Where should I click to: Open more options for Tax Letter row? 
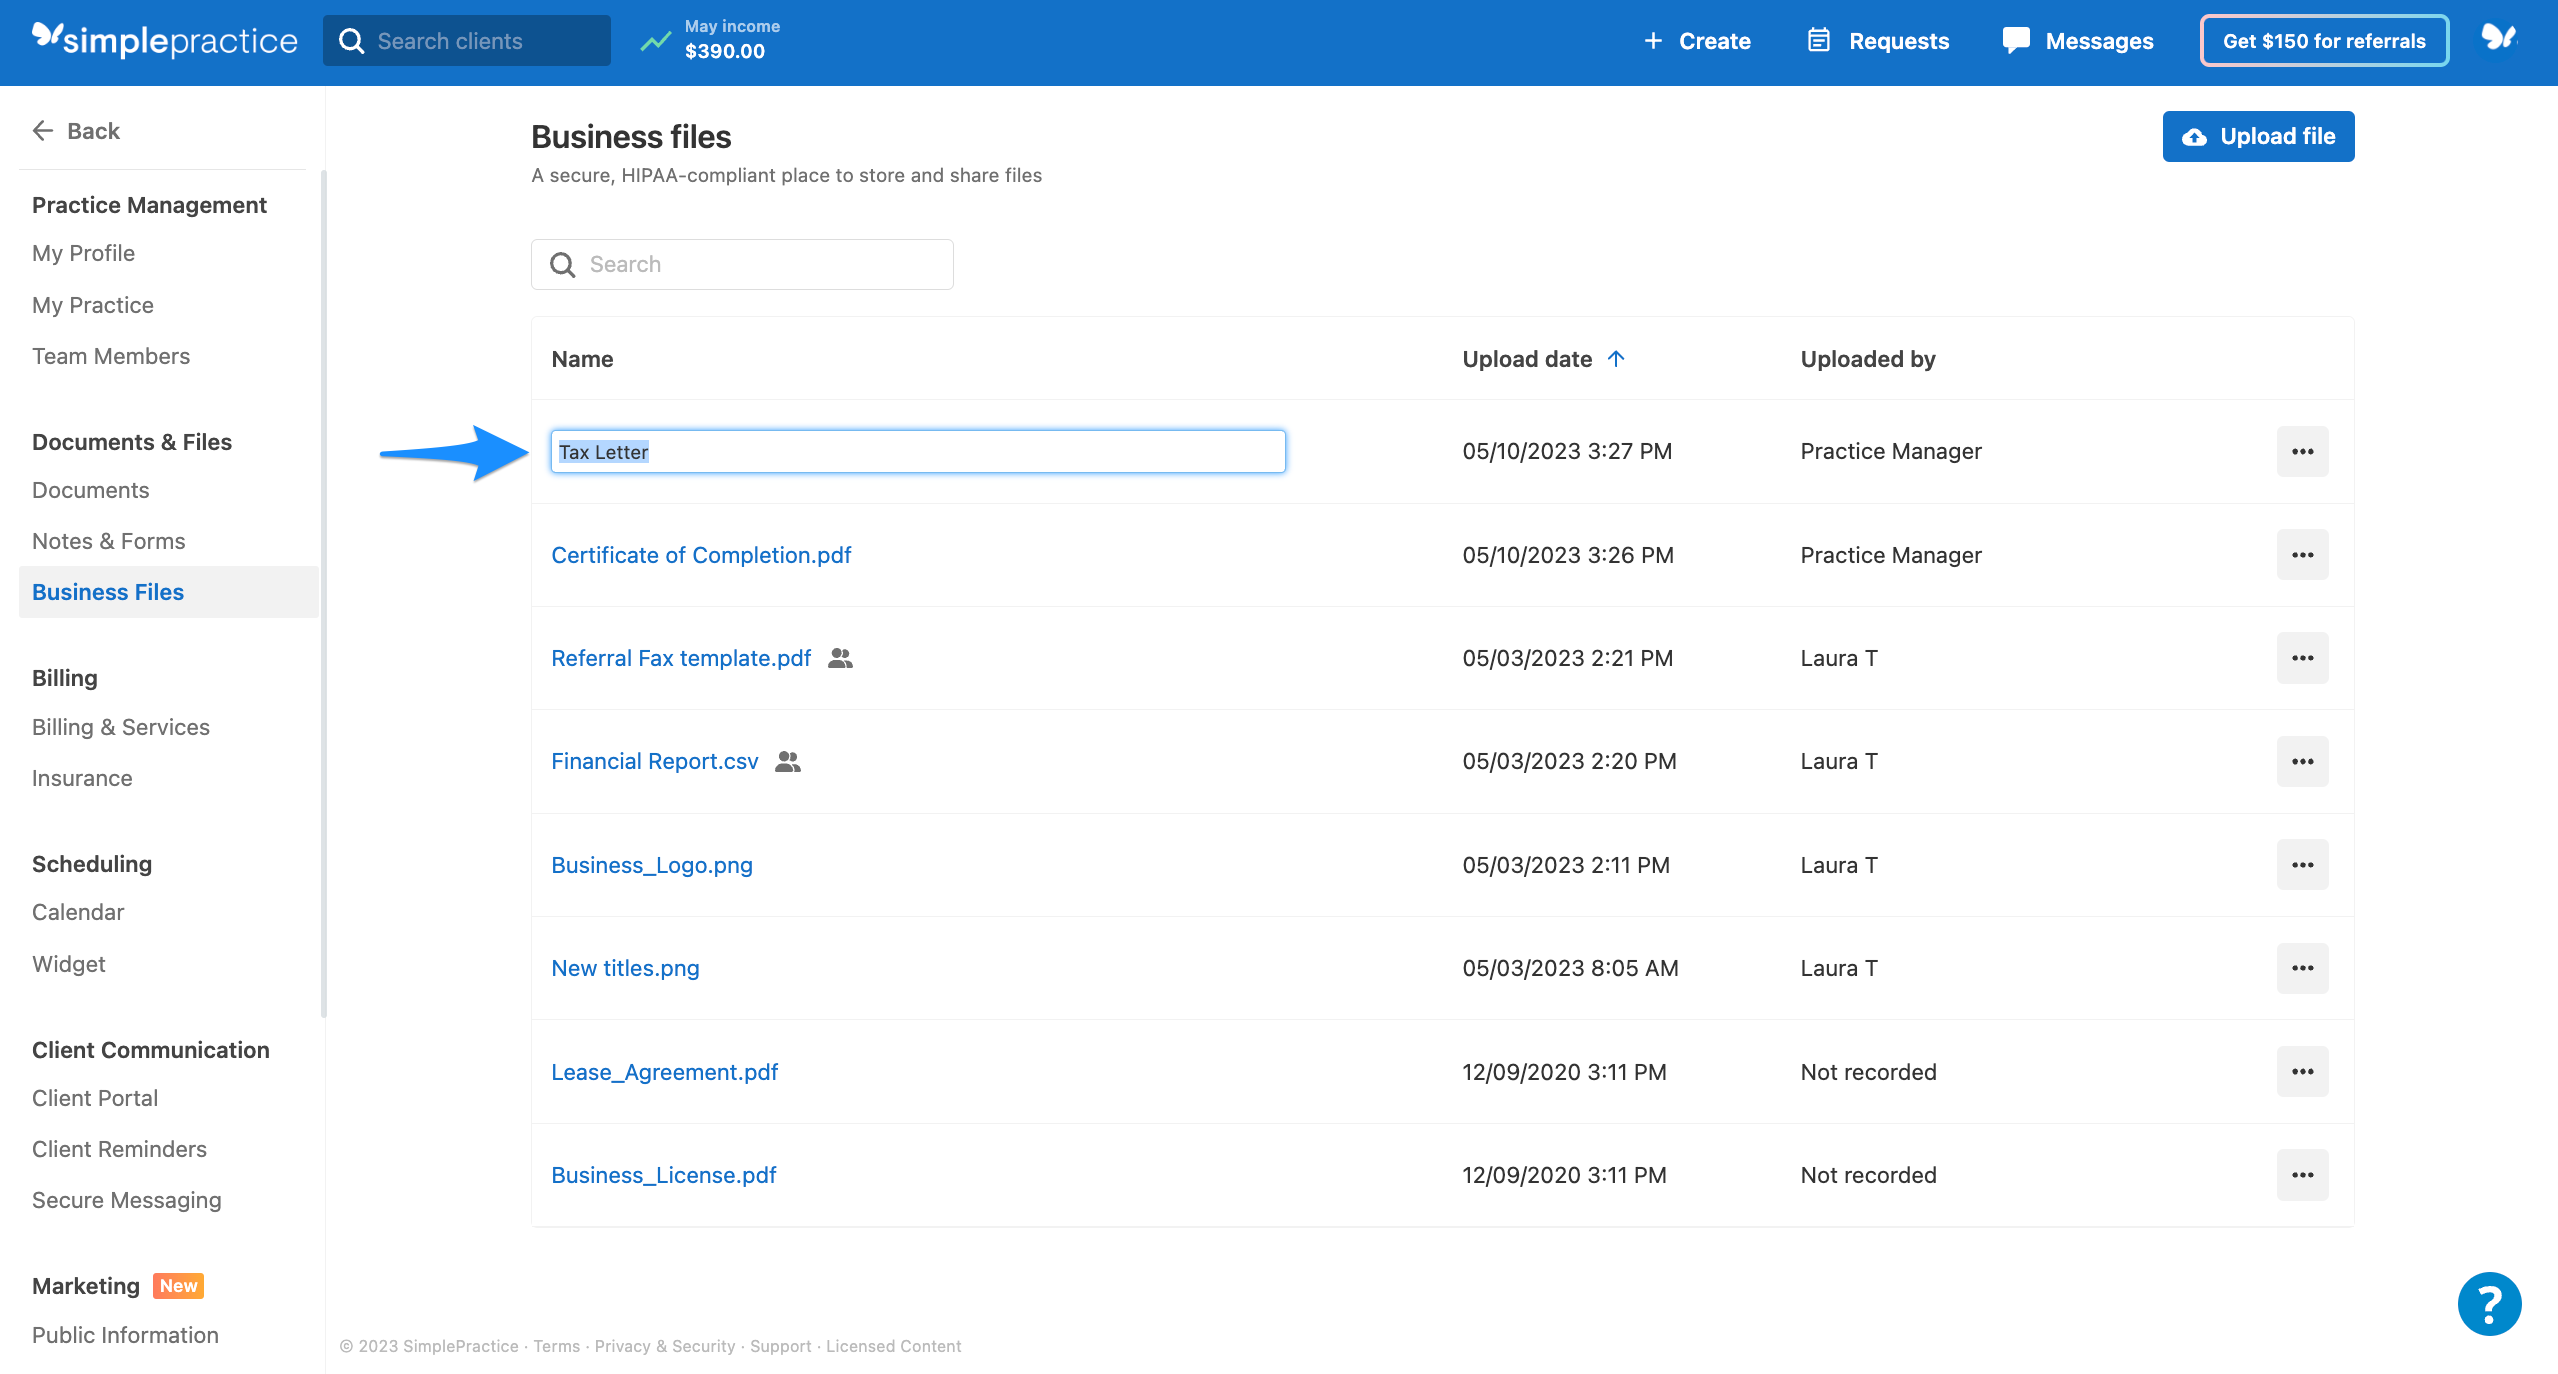[2302, 451]
